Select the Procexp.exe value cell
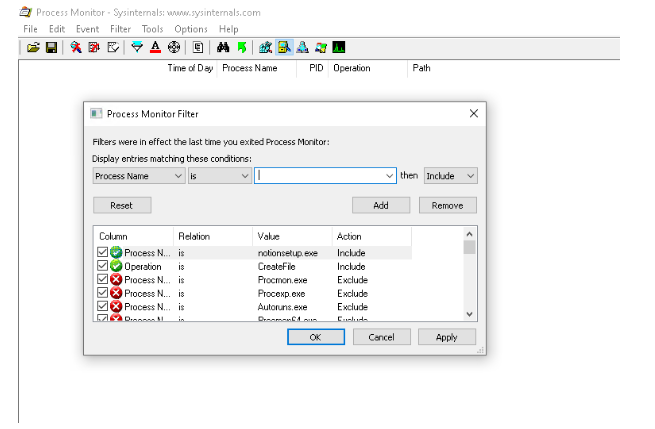The image size is (655, 429). pyautogui.click(x=282, y=294)
